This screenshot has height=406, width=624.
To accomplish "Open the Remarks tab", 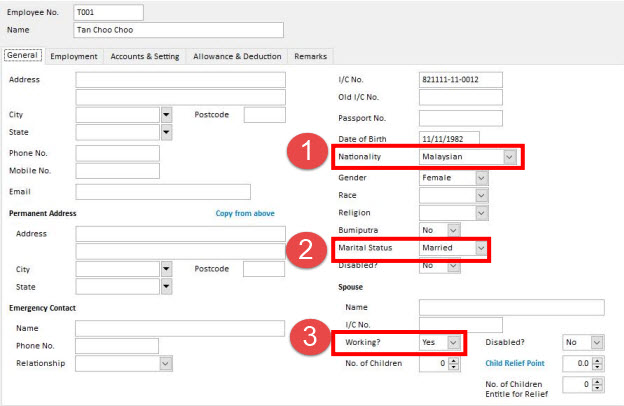I will point(311,57).
